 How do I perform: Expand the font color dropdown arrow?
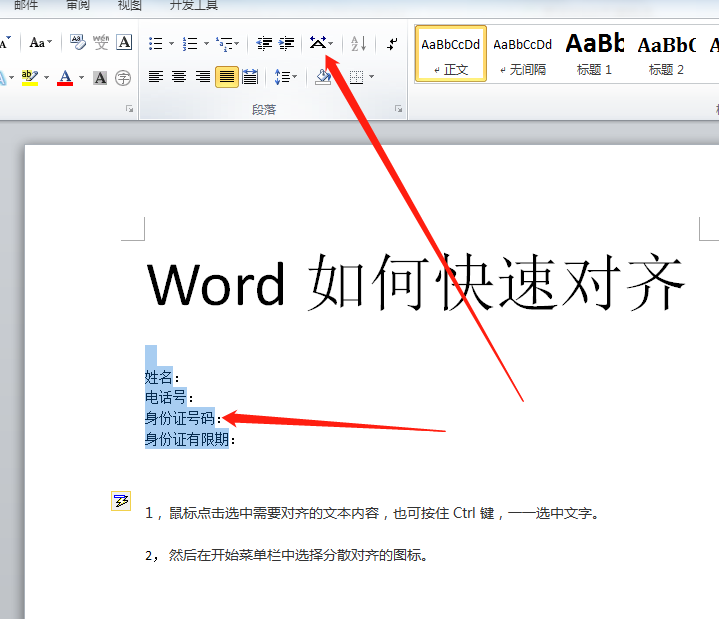pos(82,77)
